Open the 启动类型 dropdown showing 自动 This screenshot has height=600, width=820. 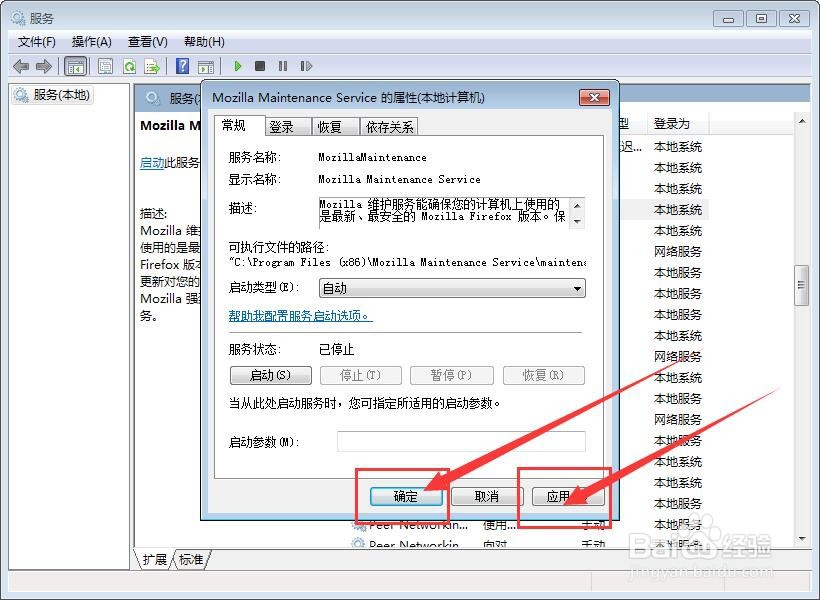452,288
